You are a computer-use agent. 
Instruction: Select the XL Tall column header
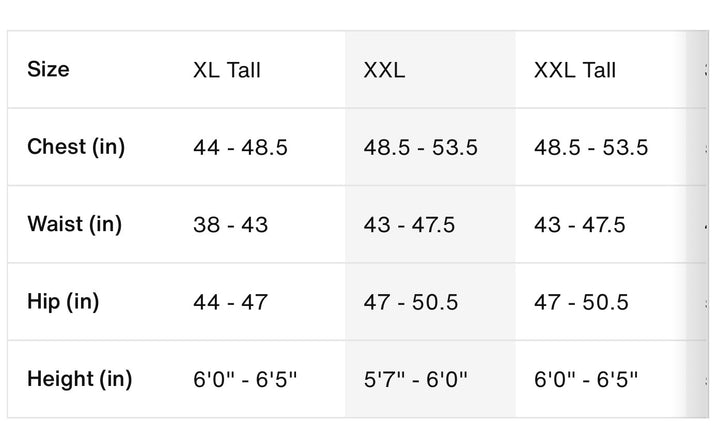(227, 70)
